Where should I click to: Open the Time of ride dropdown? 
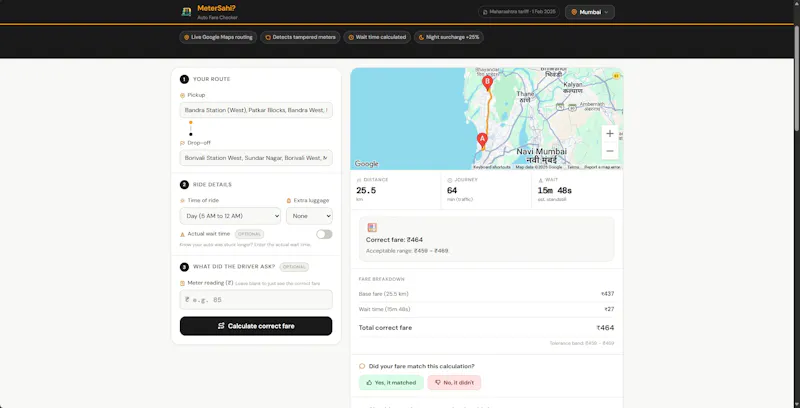tap(230, 216)
